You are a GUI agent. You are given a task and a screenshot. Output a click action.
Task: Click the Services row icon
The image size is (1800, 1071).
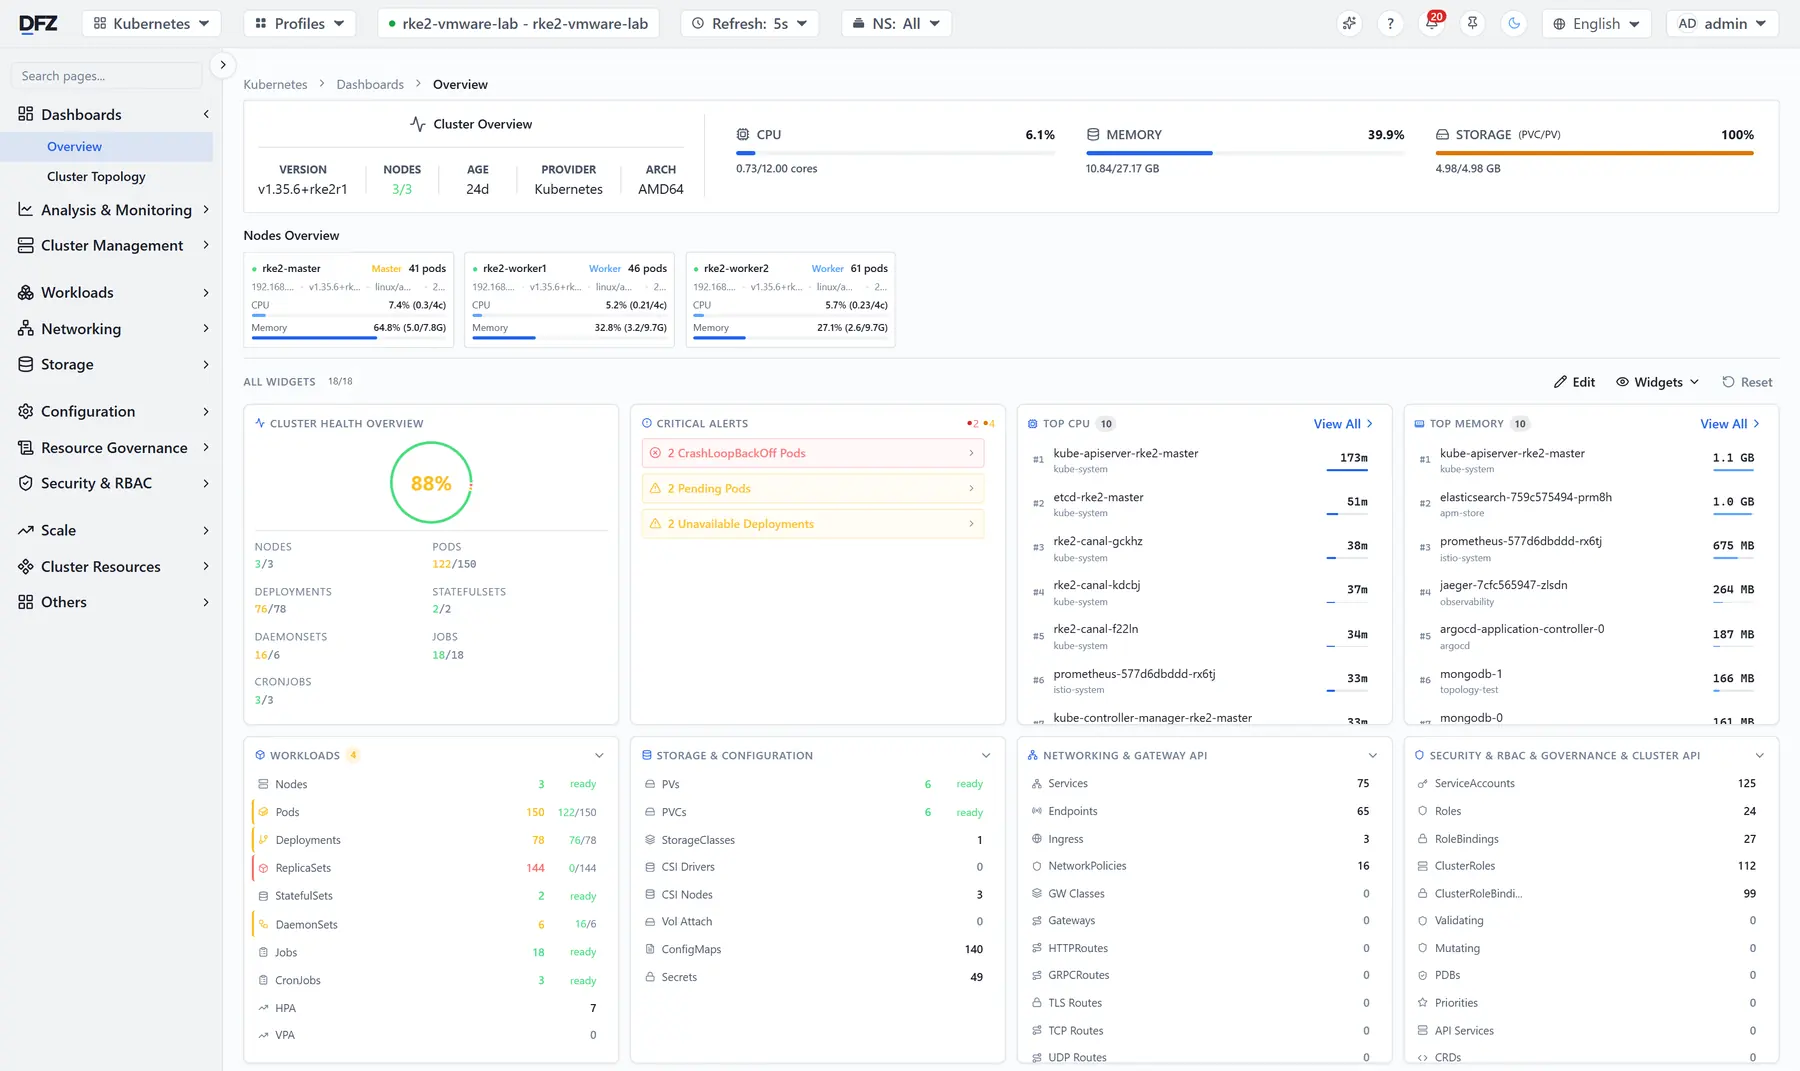[1037, 784]
